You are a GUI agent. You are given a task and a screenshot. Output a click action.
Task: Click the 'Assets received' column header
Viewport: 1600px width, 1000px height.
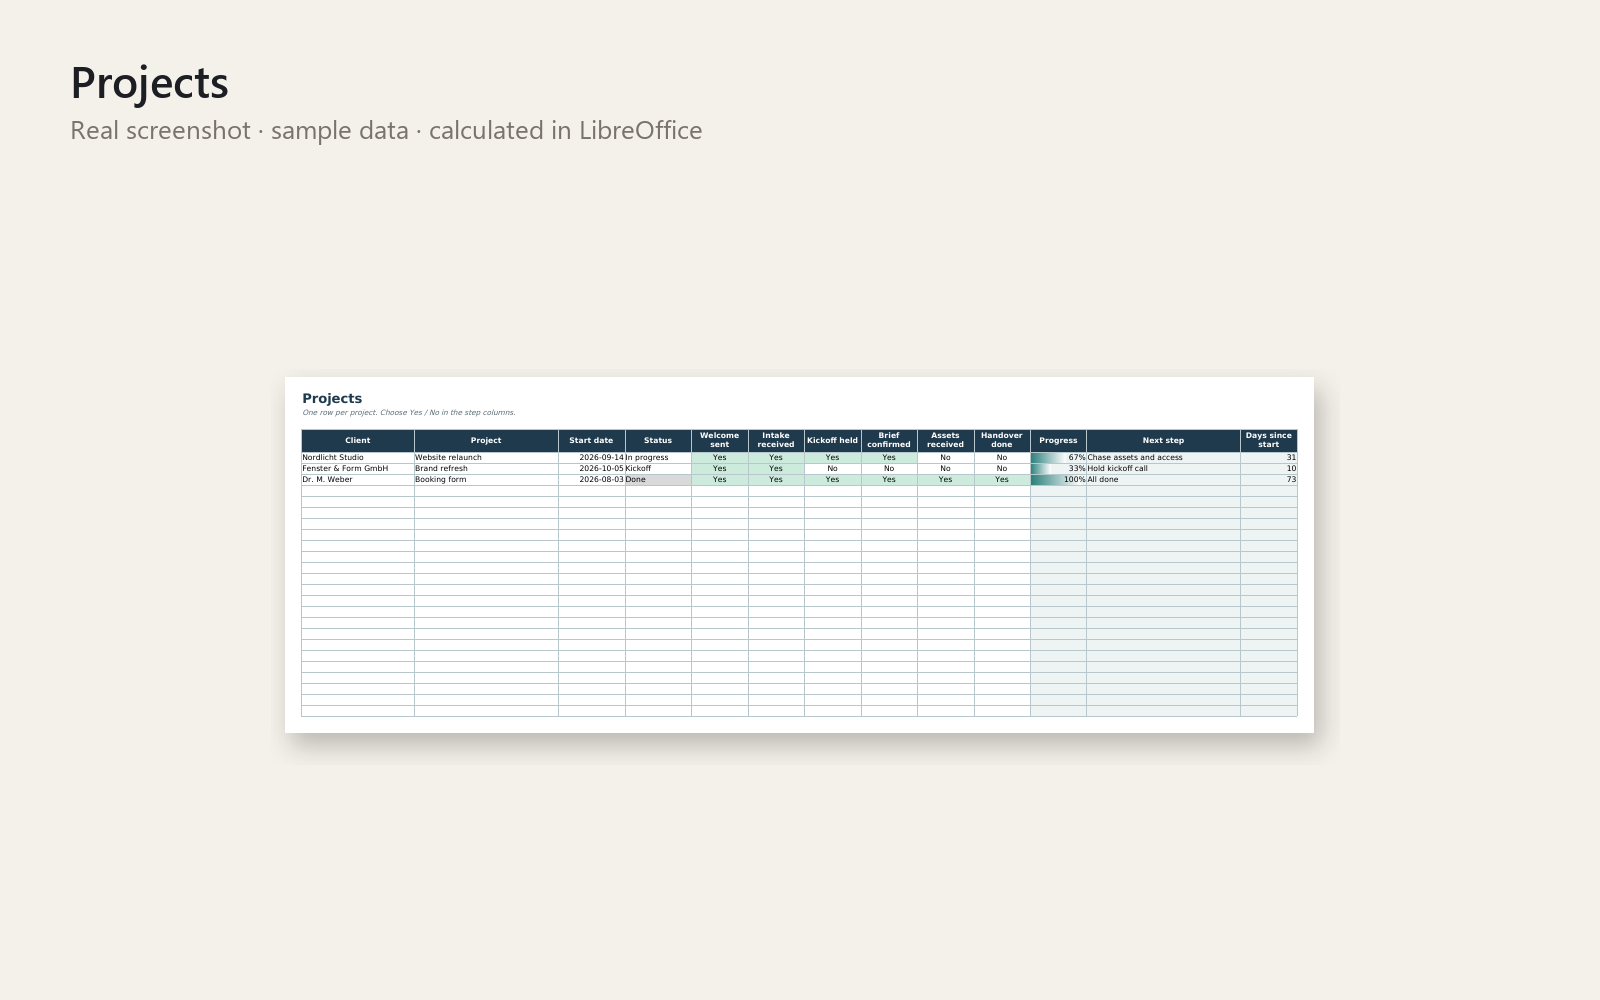[946, 441]
